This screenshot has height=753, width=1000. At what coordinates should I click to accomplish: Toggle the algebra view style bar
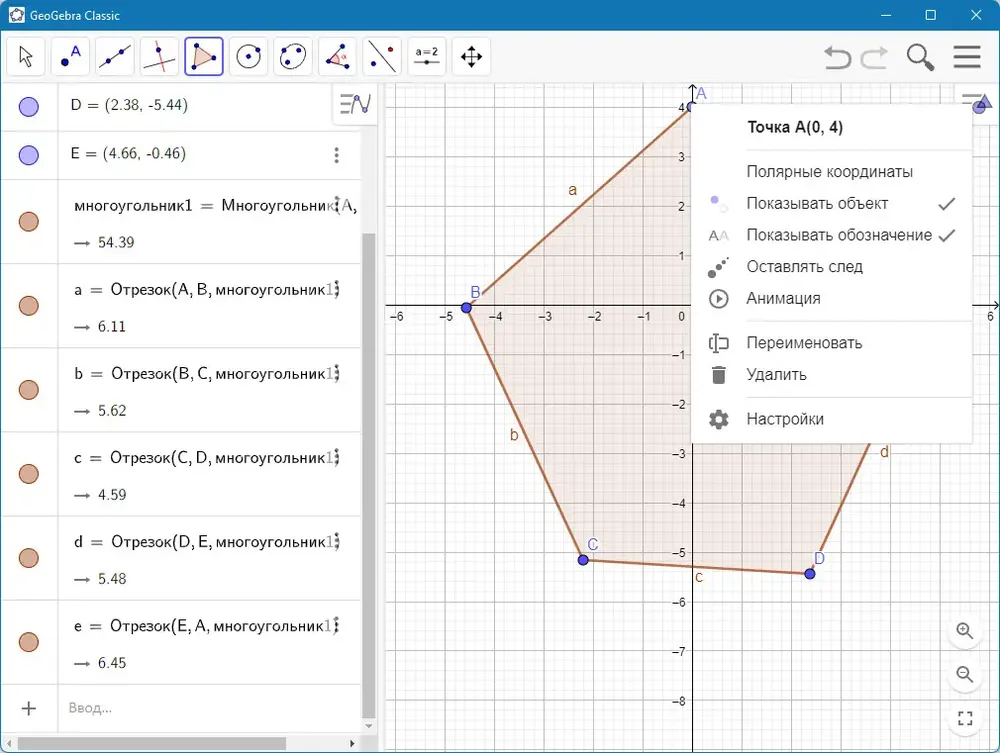[x=355, y=103]
